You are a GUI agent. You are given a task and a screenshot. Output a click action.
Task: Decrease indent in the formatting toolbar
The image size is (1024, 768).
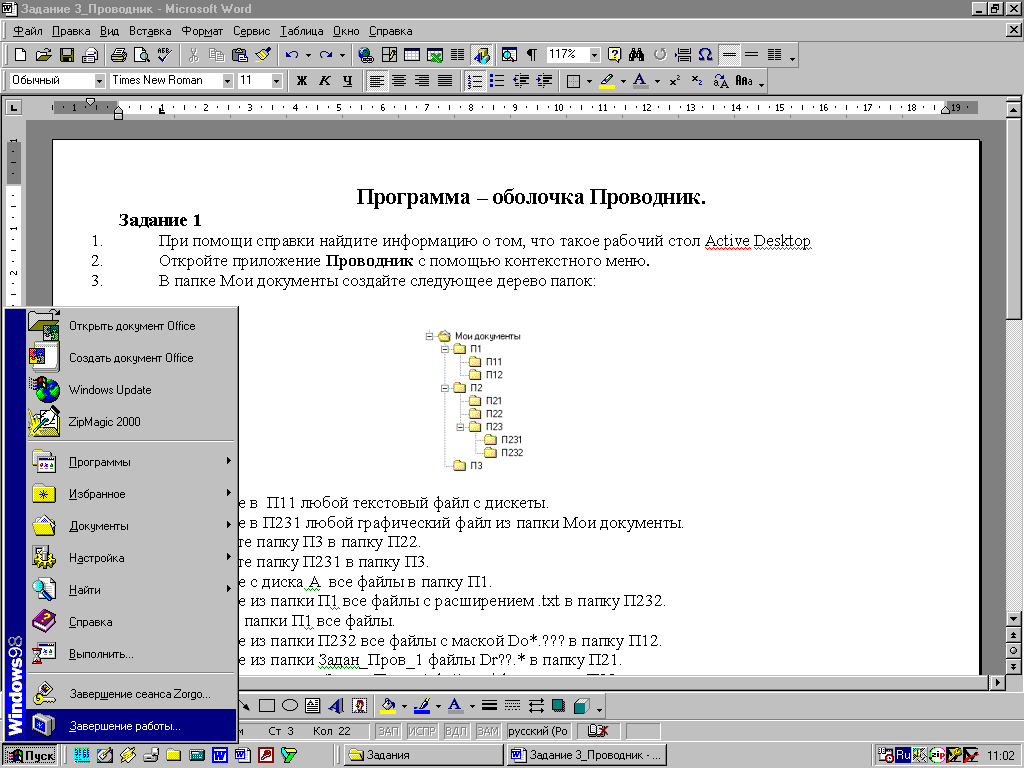[x=520, y=80]
